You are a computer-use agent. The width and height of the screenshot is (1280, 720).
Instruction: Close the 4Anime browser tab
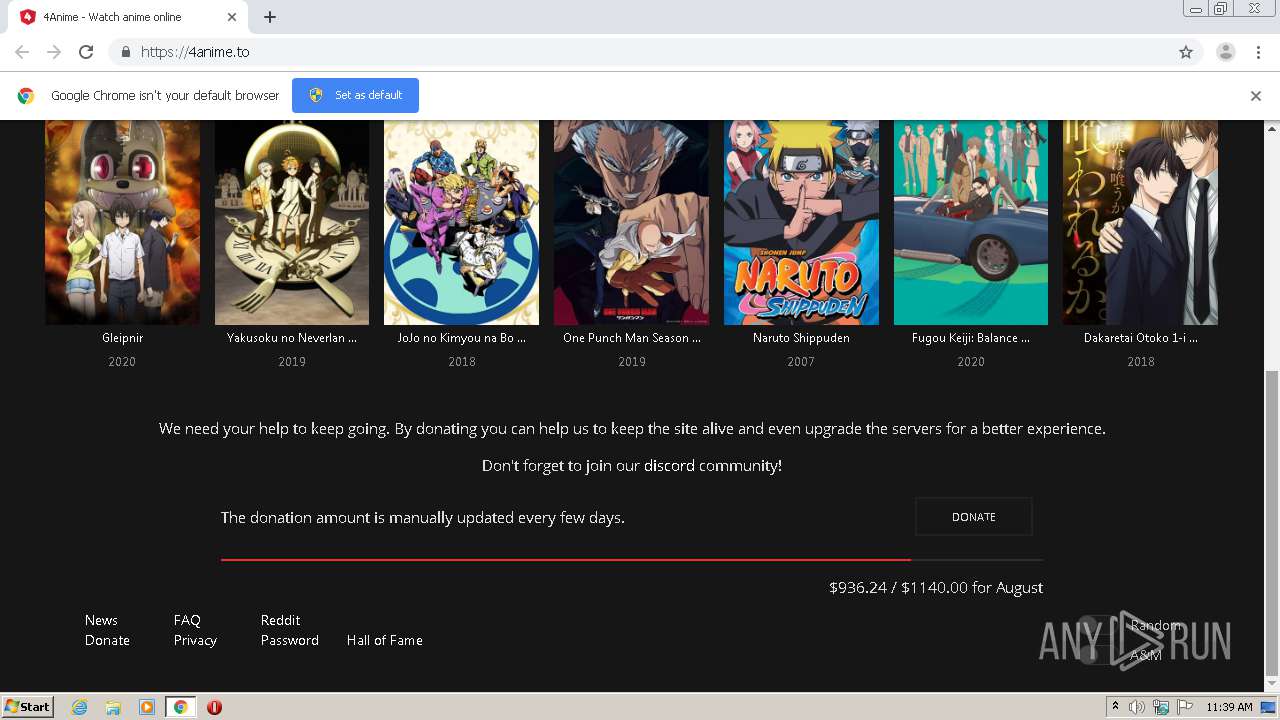tap(232, 17)
